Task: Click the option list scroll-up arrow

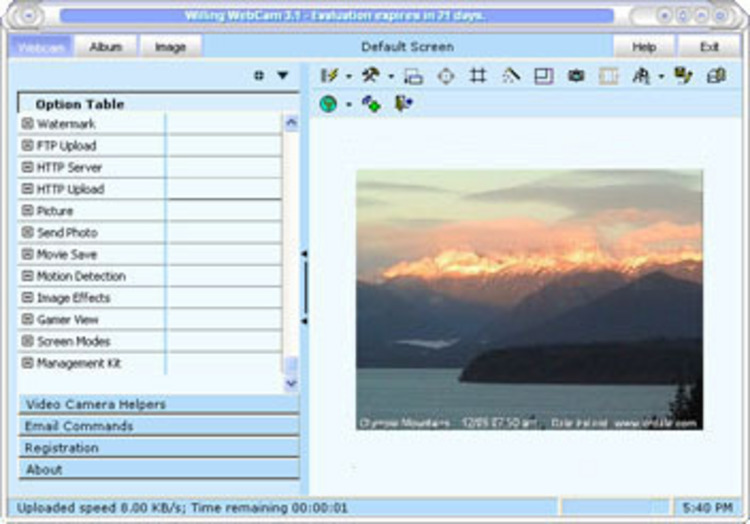Action: [x=291, y=123]
